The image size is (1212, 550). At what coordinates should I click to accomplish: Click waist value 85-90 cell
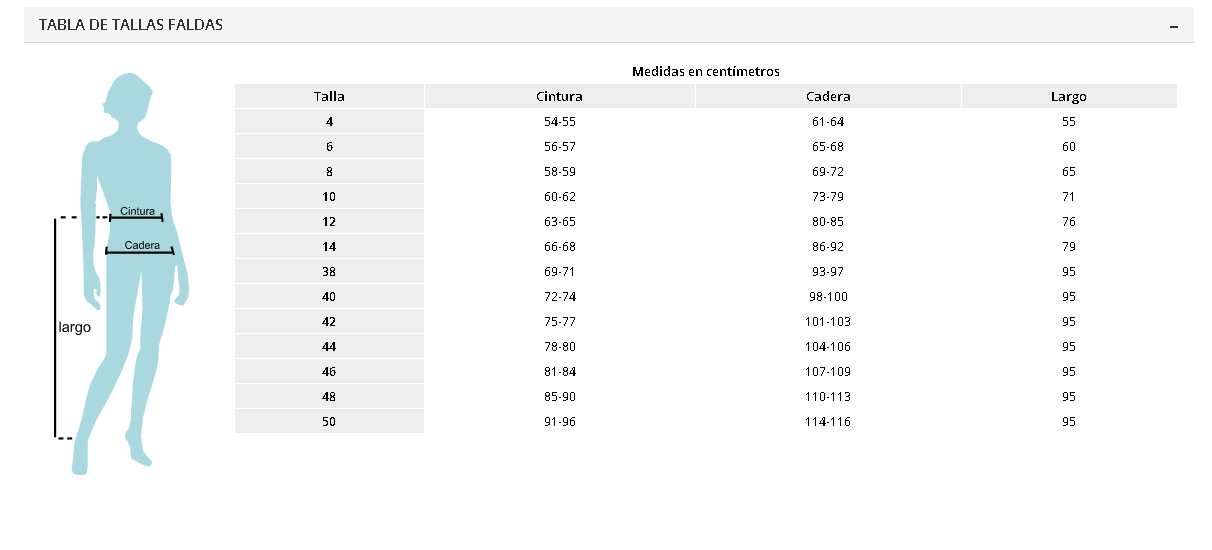coord(559,397)
